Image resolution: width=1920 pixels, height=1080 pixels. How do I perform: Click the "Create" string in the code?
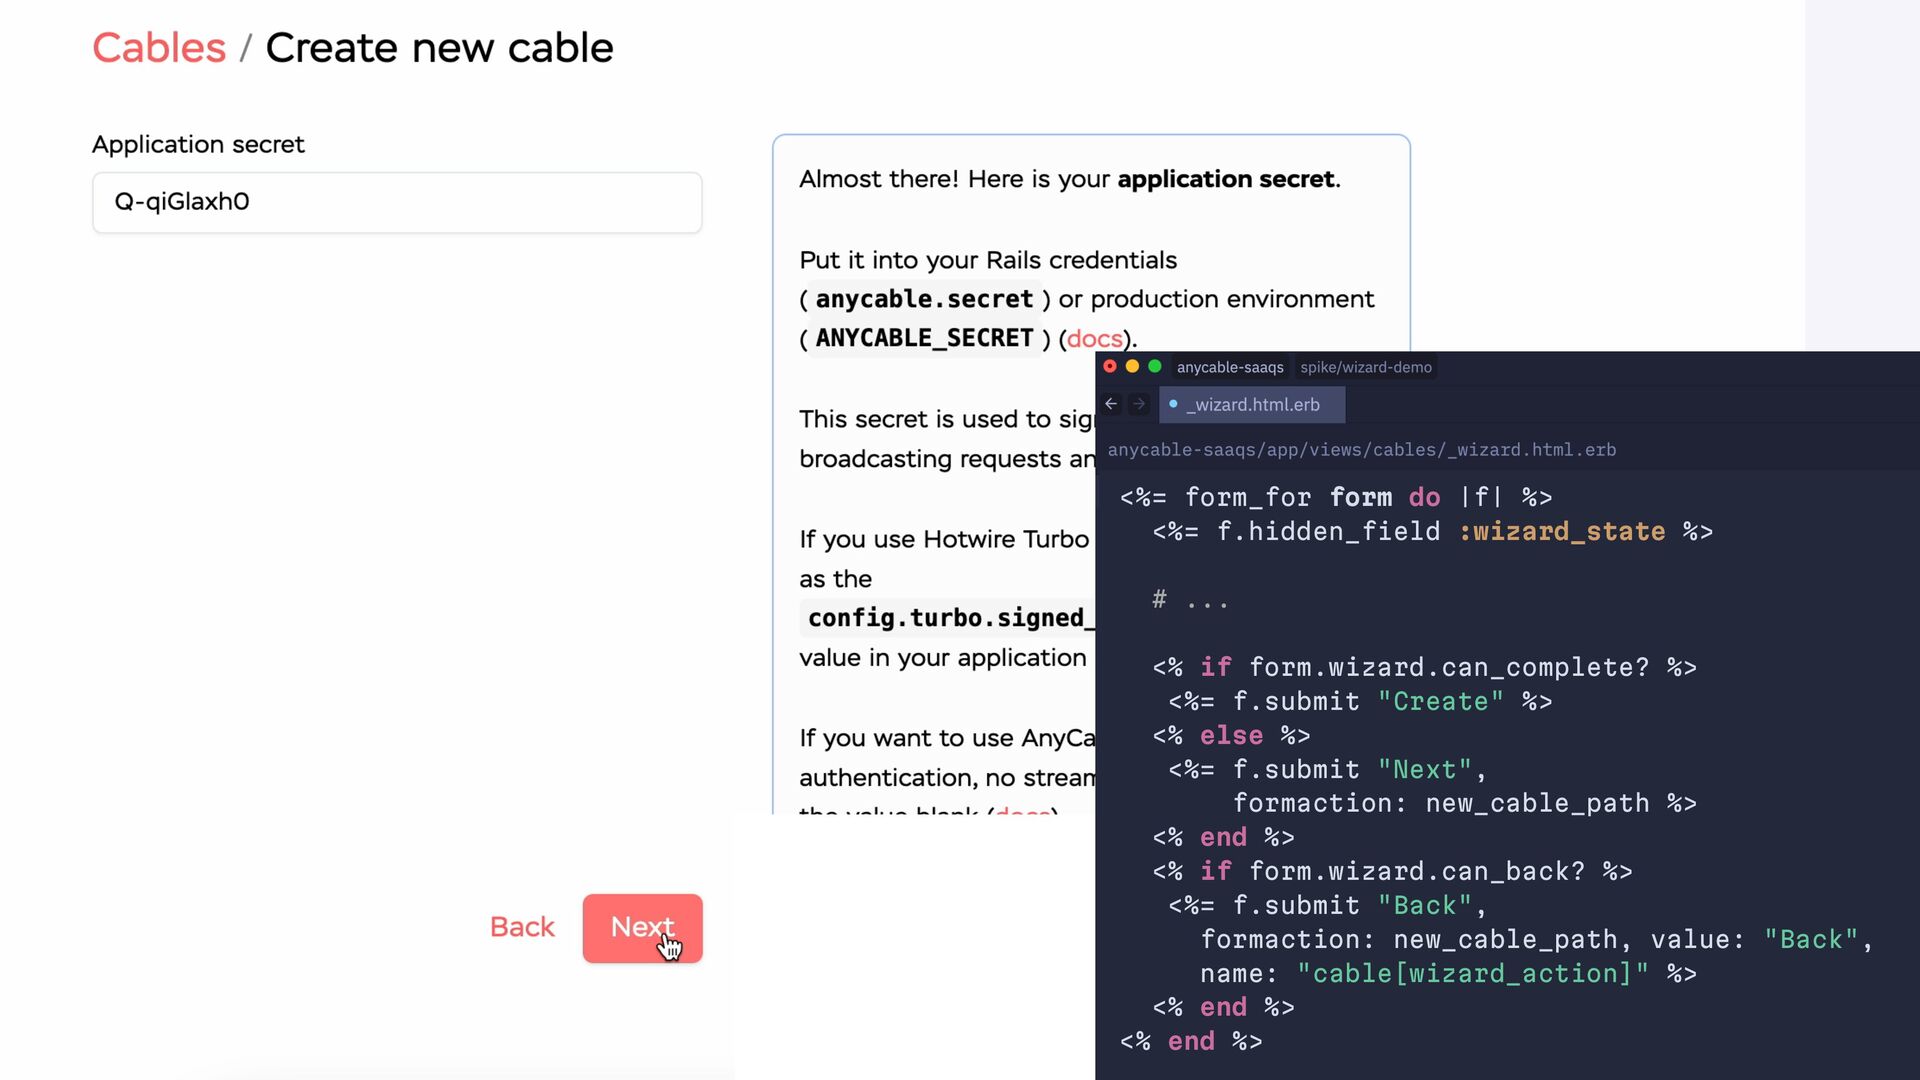point(1440,702)
